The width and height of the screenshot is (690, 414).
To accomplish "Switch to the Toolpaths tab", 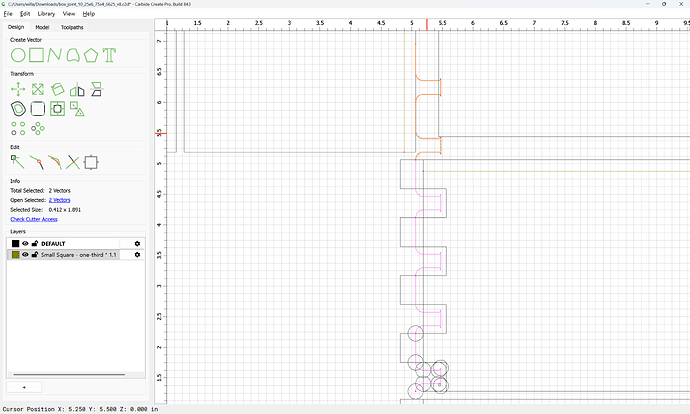I will [72, 27].
